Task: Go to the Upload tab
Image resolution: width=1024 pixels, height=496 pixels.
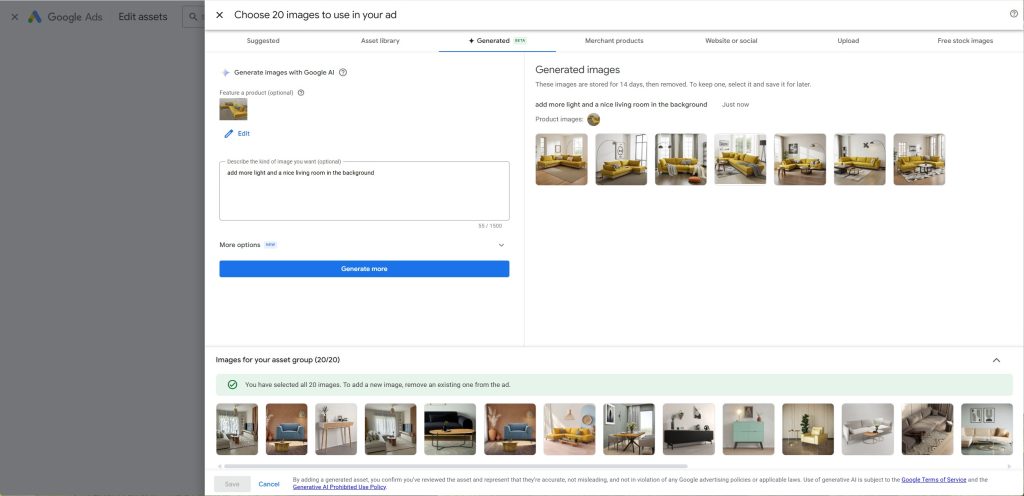Action: [848, 40]
